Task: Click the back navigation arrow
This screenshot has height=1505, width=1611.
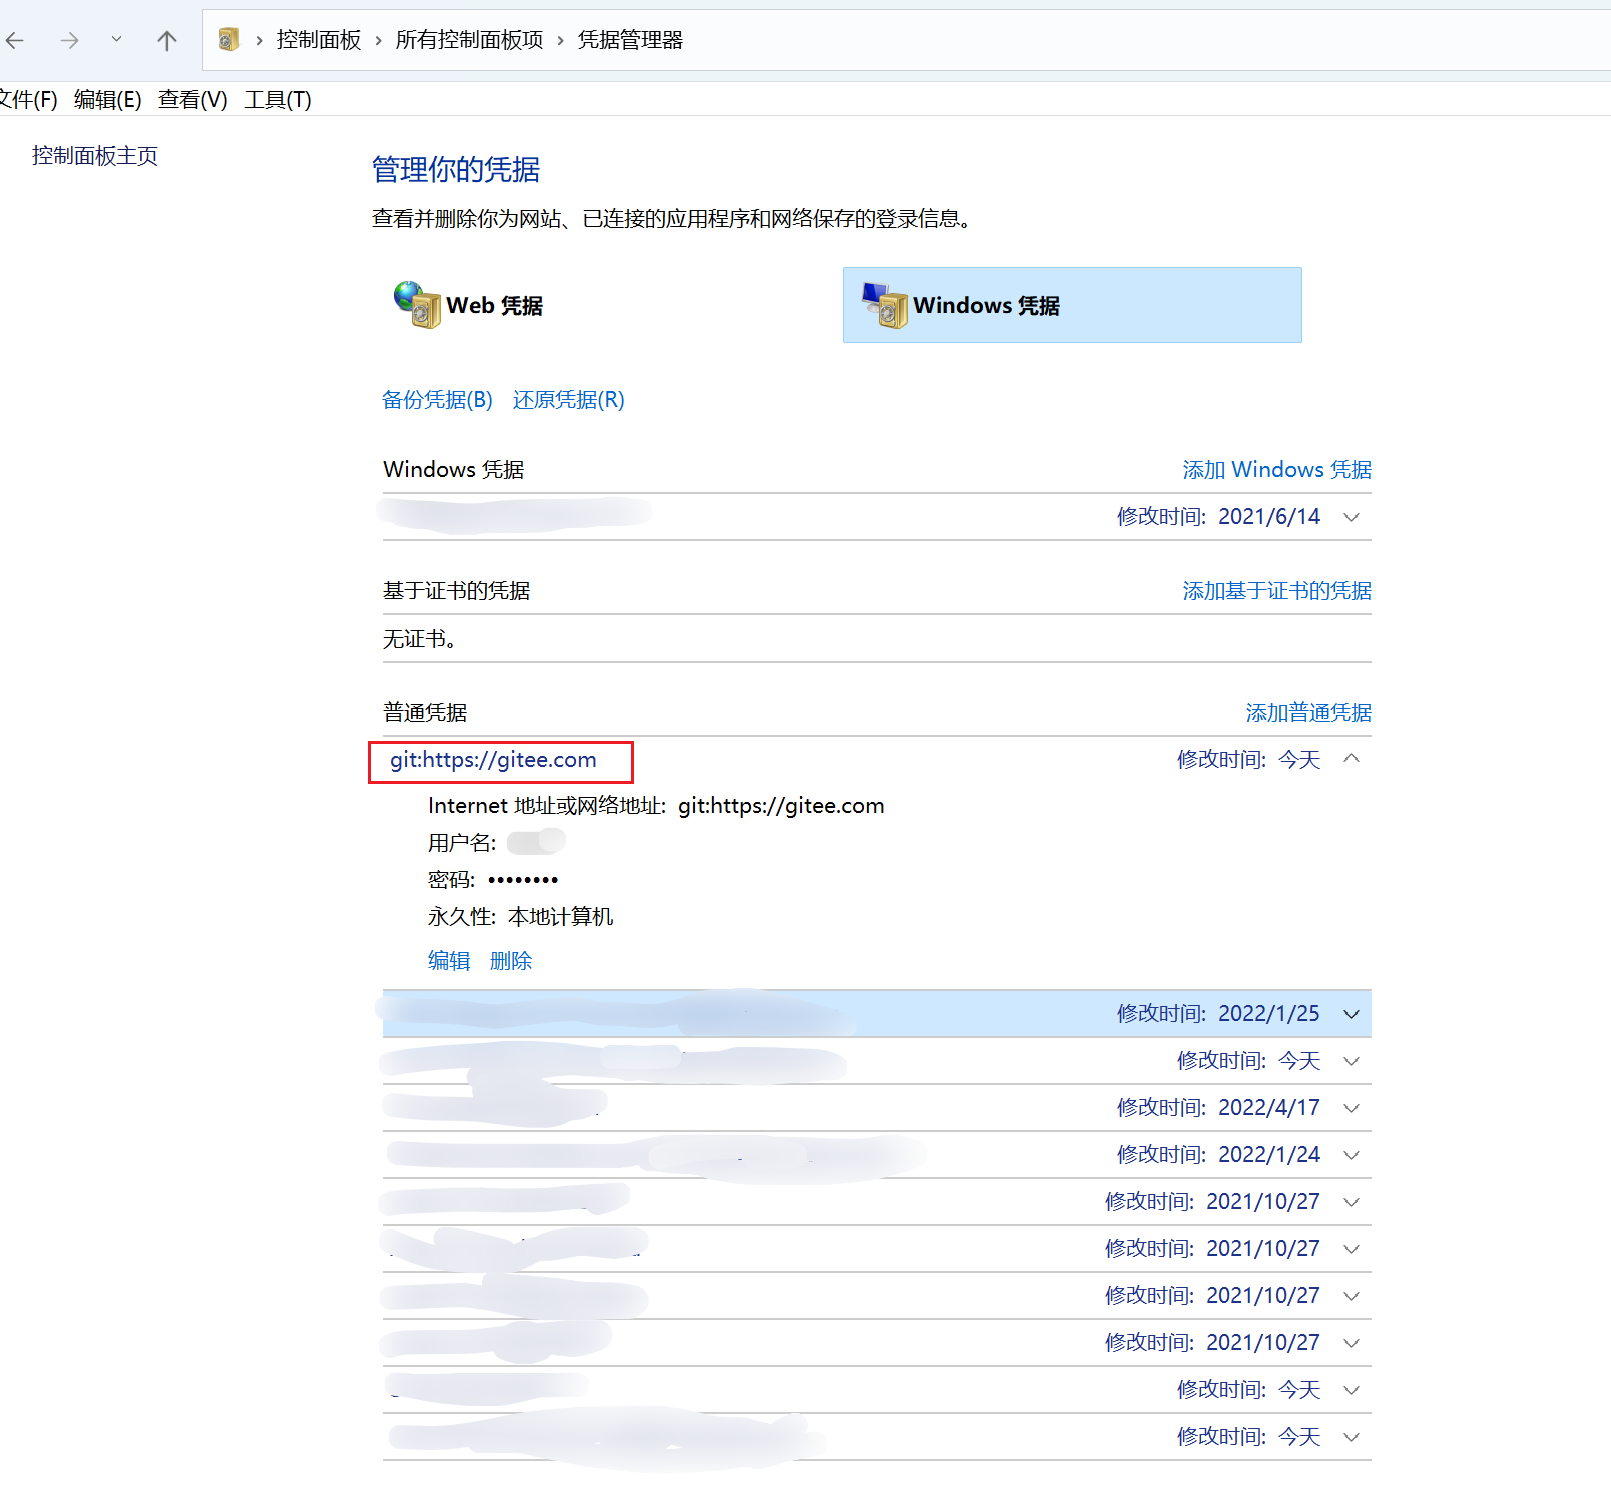Action: (16, 40)
